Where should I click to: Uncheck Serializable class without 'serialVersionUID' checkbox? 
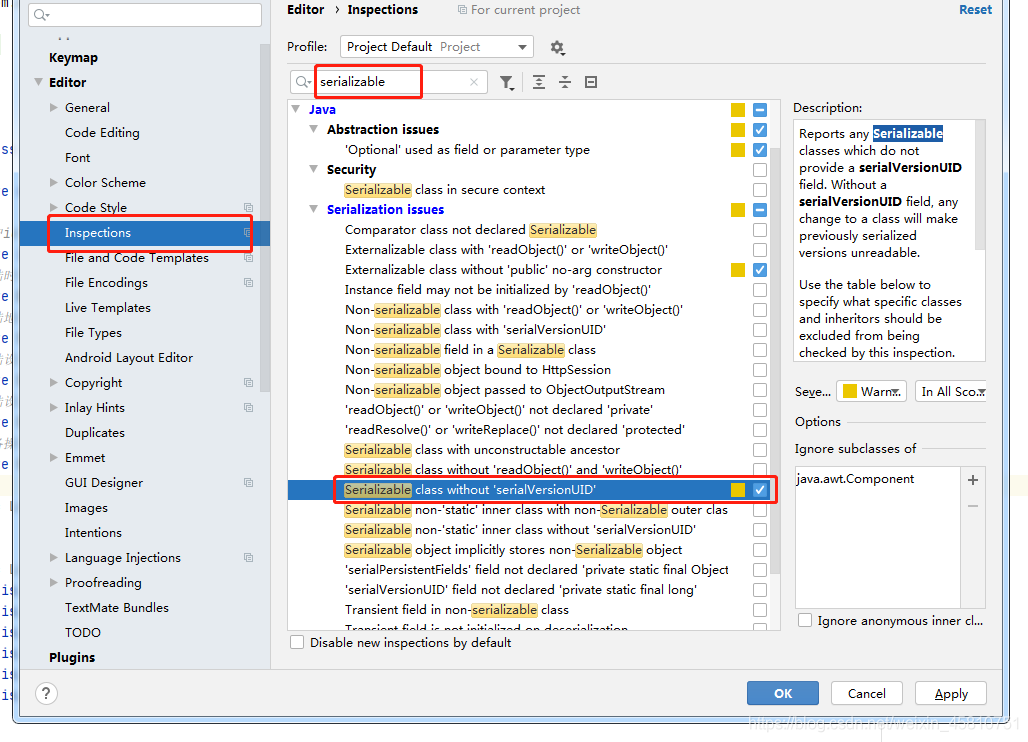click(760, 490)
